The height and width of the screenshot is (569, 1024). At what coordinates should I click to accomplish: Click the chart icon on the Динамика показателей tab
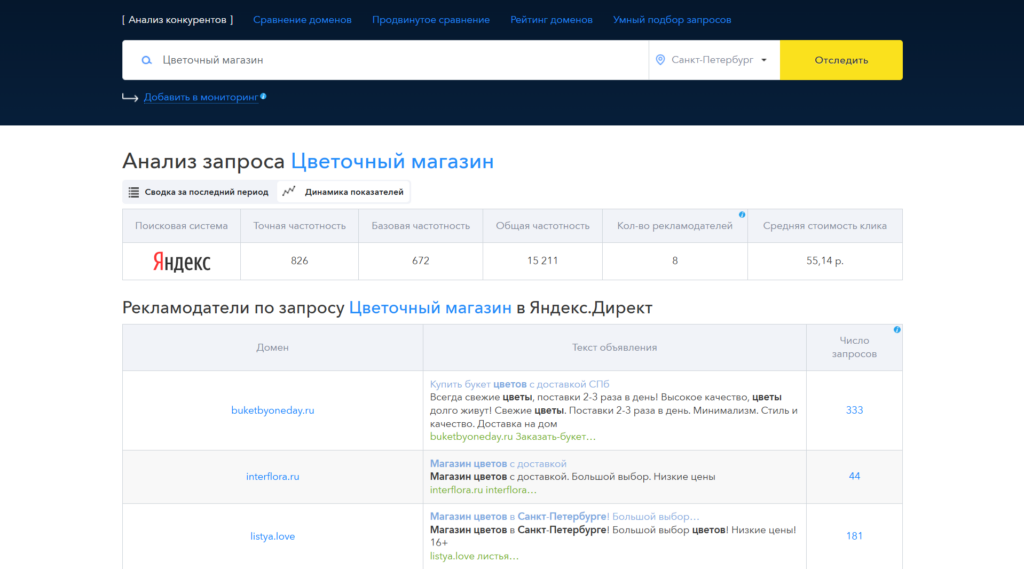coord(289,191)
